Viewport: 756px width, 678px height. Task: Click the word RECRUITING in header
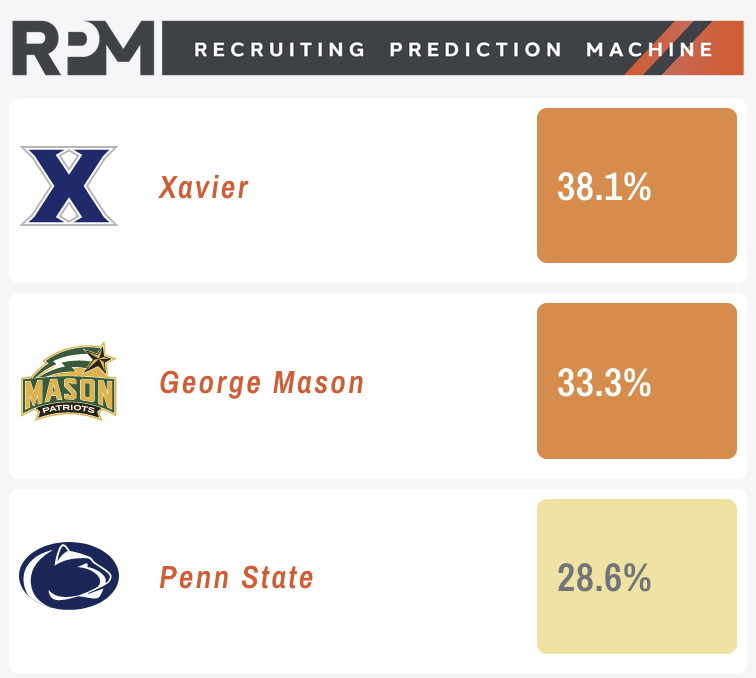279,49
